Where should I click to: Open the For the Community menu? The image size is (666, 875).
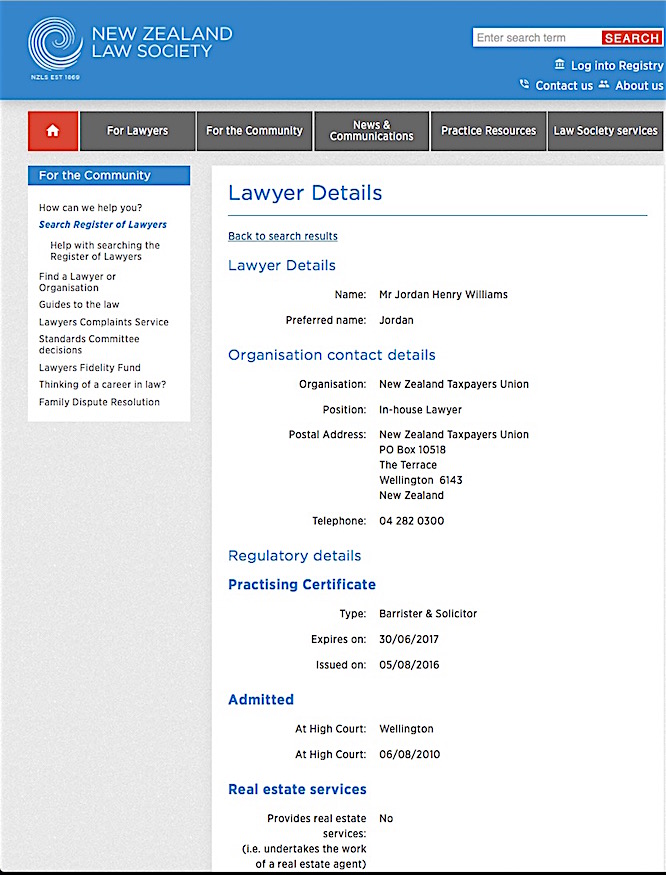click(x=254, y=131)
